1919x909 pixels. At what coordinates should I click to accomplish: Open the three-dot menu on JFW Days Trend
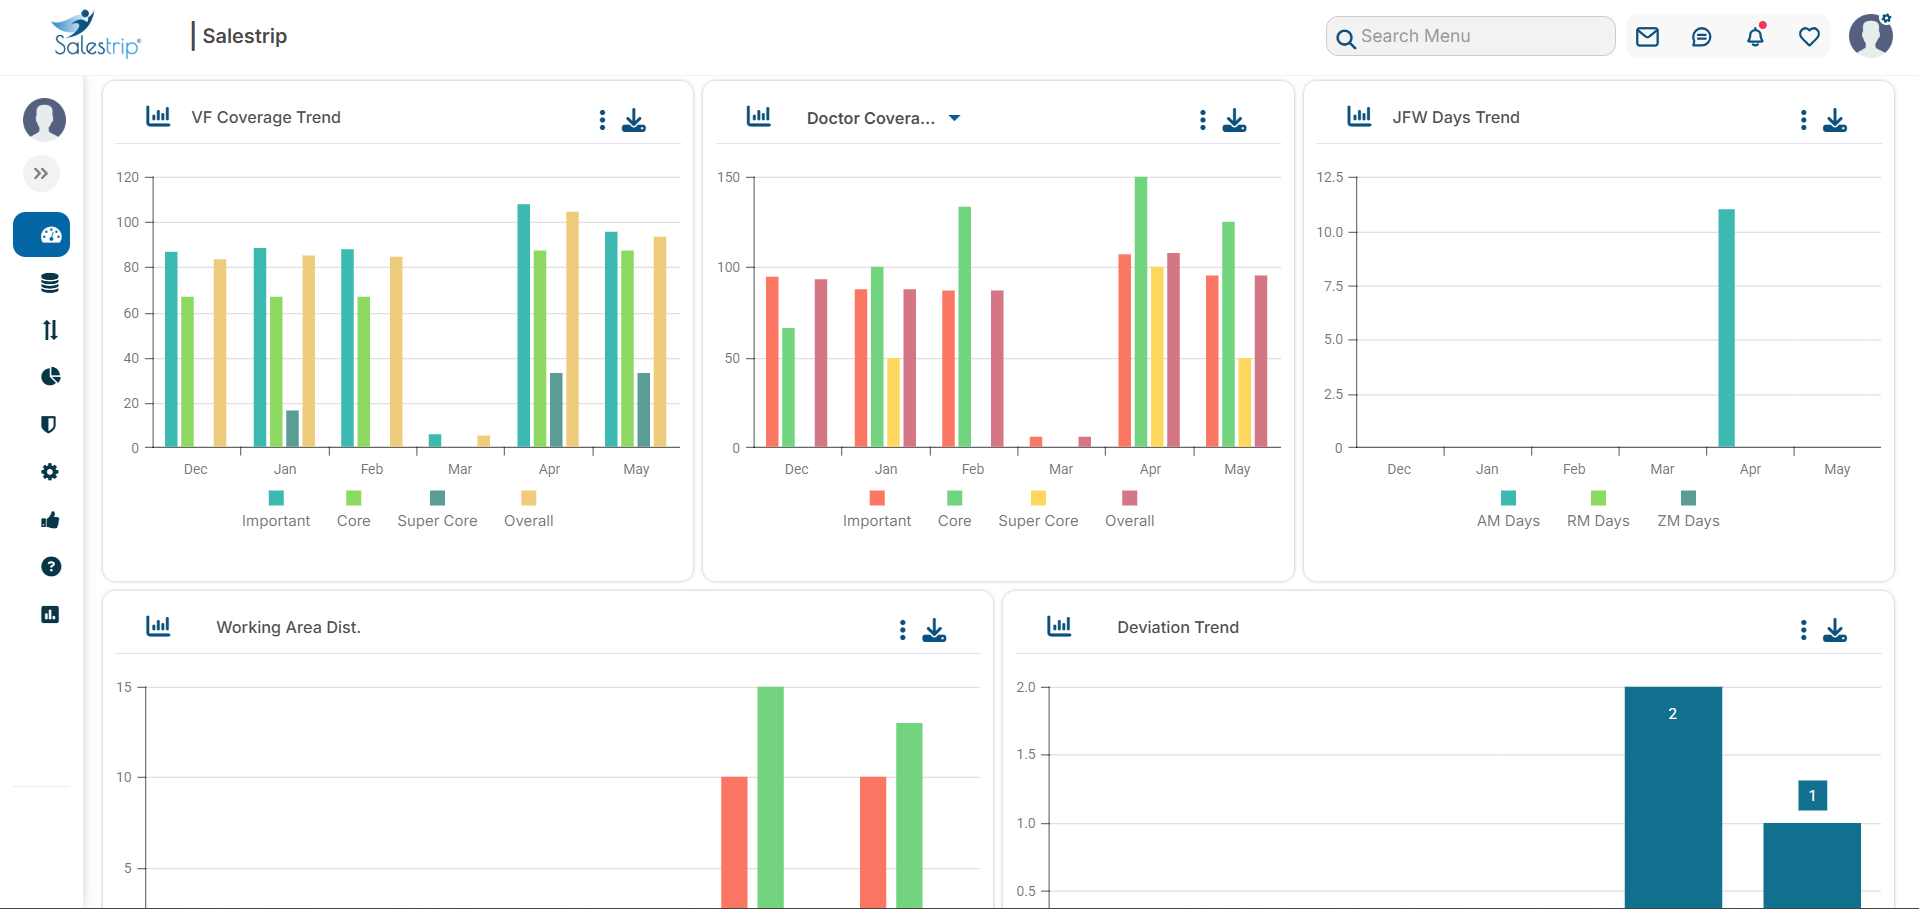[x=1803, y=120]
